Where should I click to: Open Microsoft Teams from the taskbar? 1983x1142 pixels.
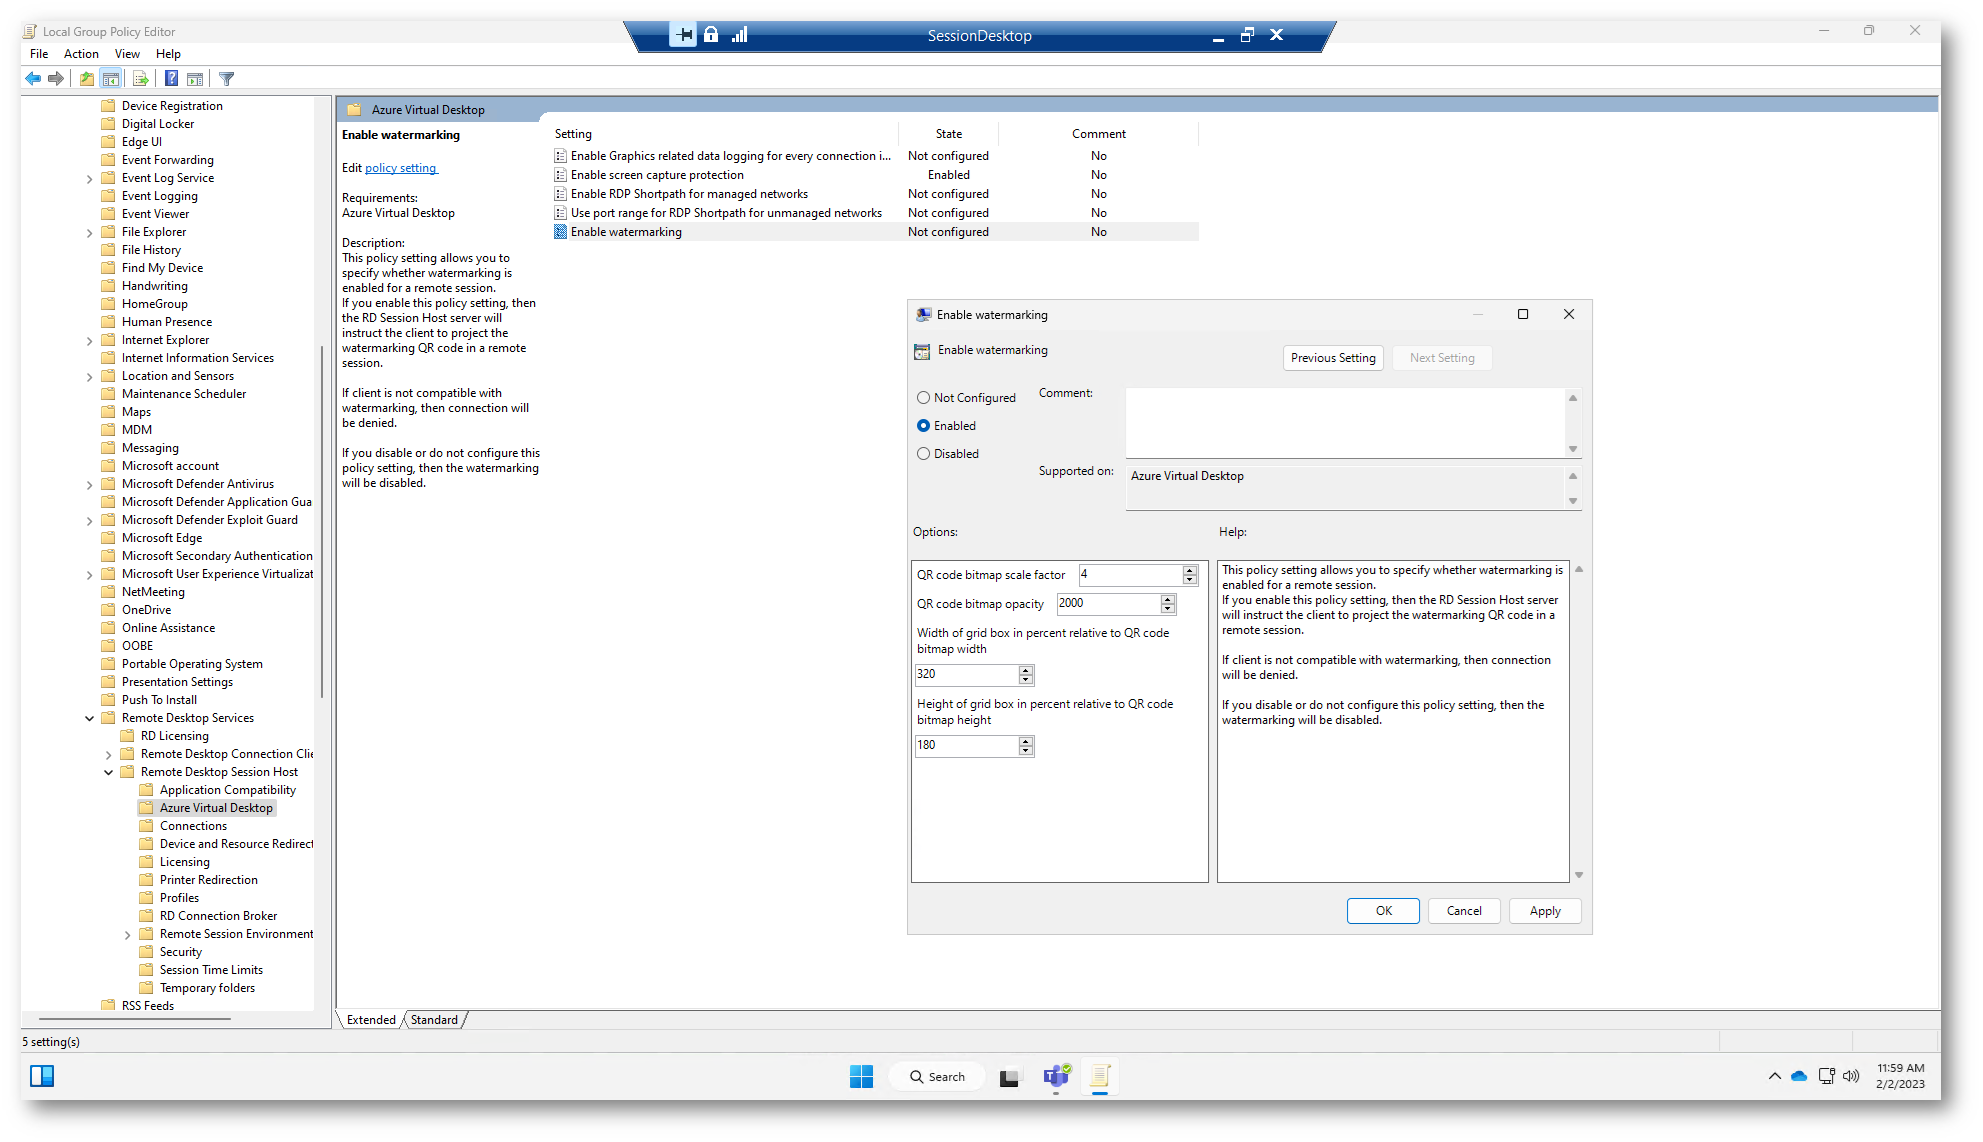click(1056, 1076)
